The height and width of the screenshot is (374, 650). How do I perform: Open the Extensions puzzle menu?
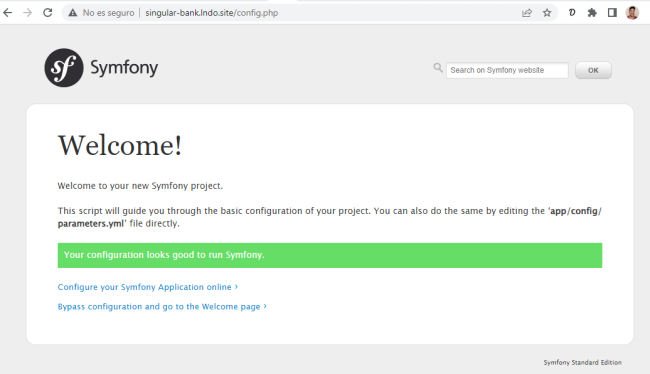[592, 13]
